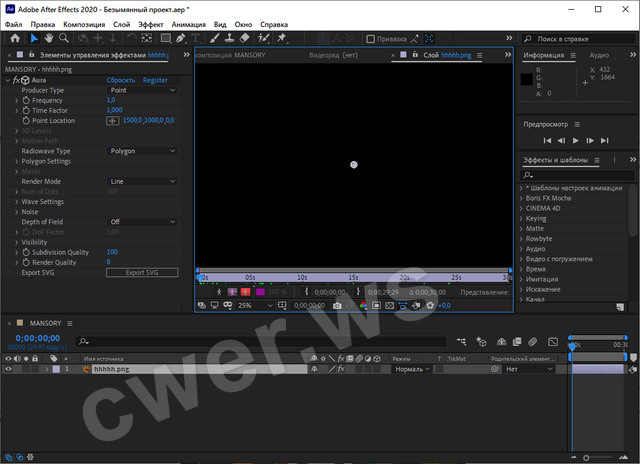Switch to the Композиция MANSORY tab
The image size is (640, 464).
229,55
